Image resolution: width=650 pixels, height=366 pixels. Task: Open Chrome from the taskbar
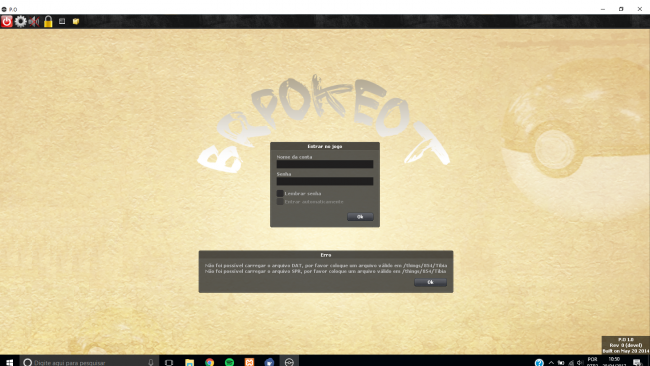tap(210, 362)
